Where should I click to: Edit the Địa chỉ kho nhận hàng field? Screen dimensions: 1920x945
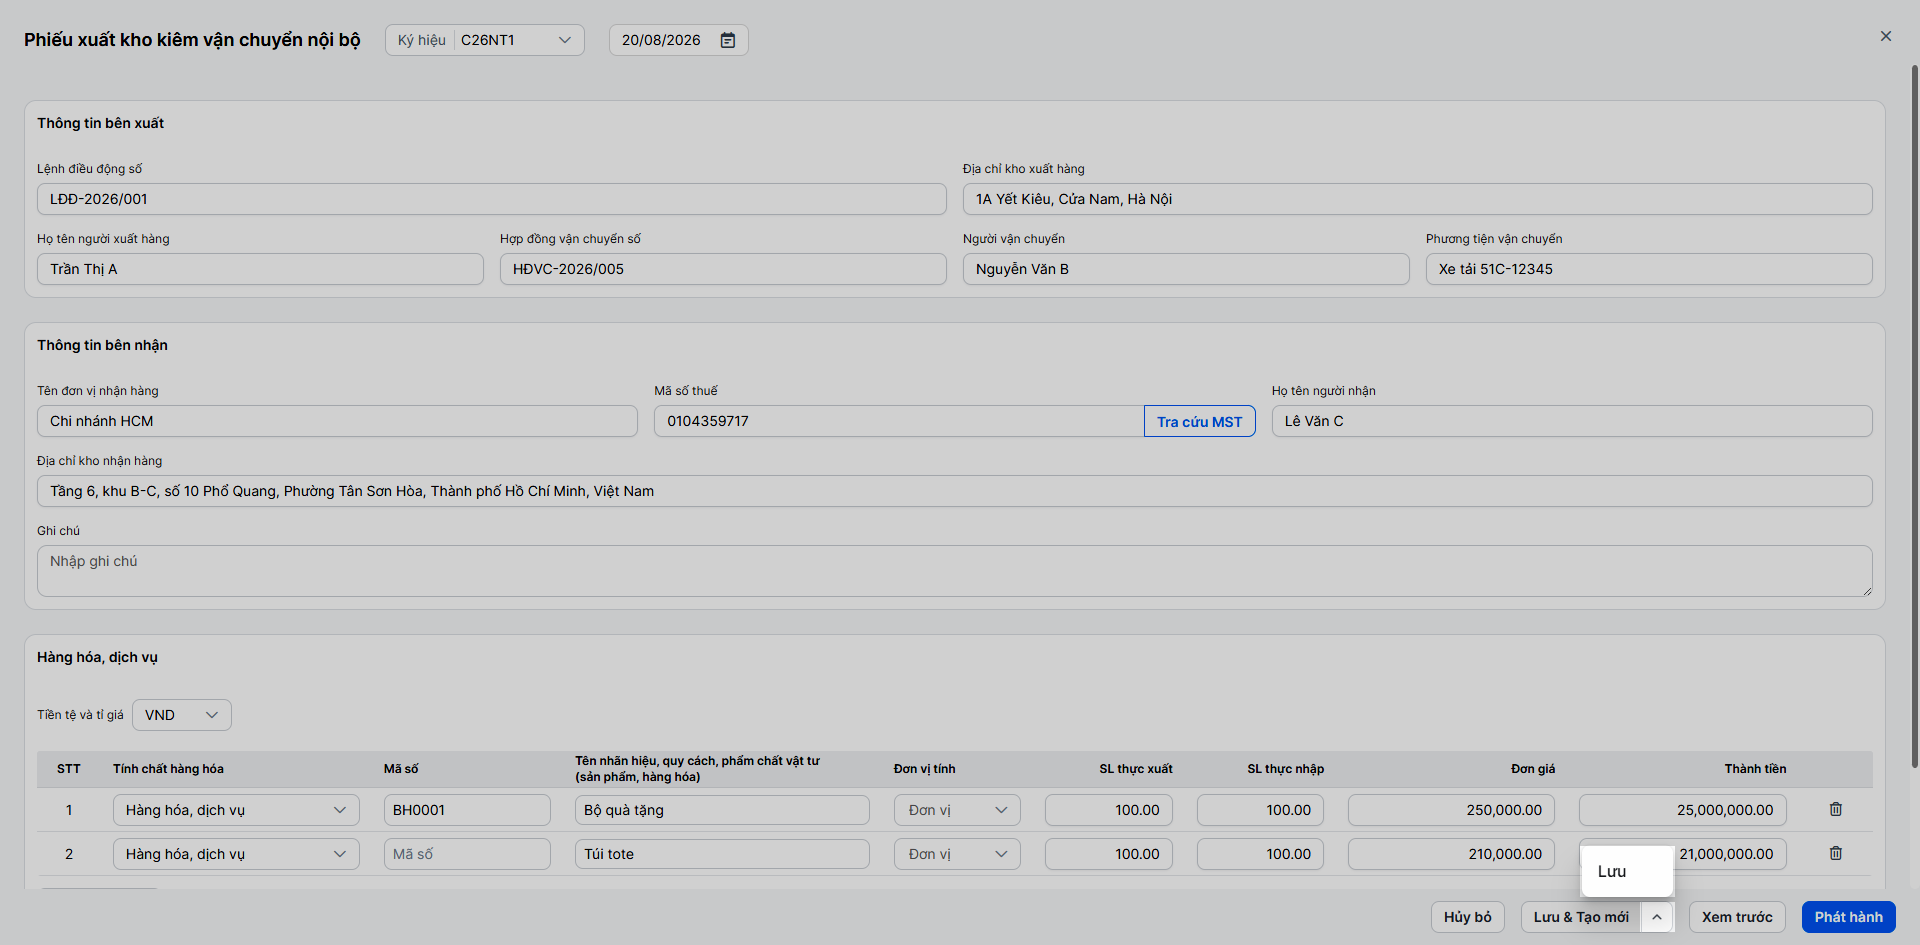pyautogui.click(x=955, y=491)
